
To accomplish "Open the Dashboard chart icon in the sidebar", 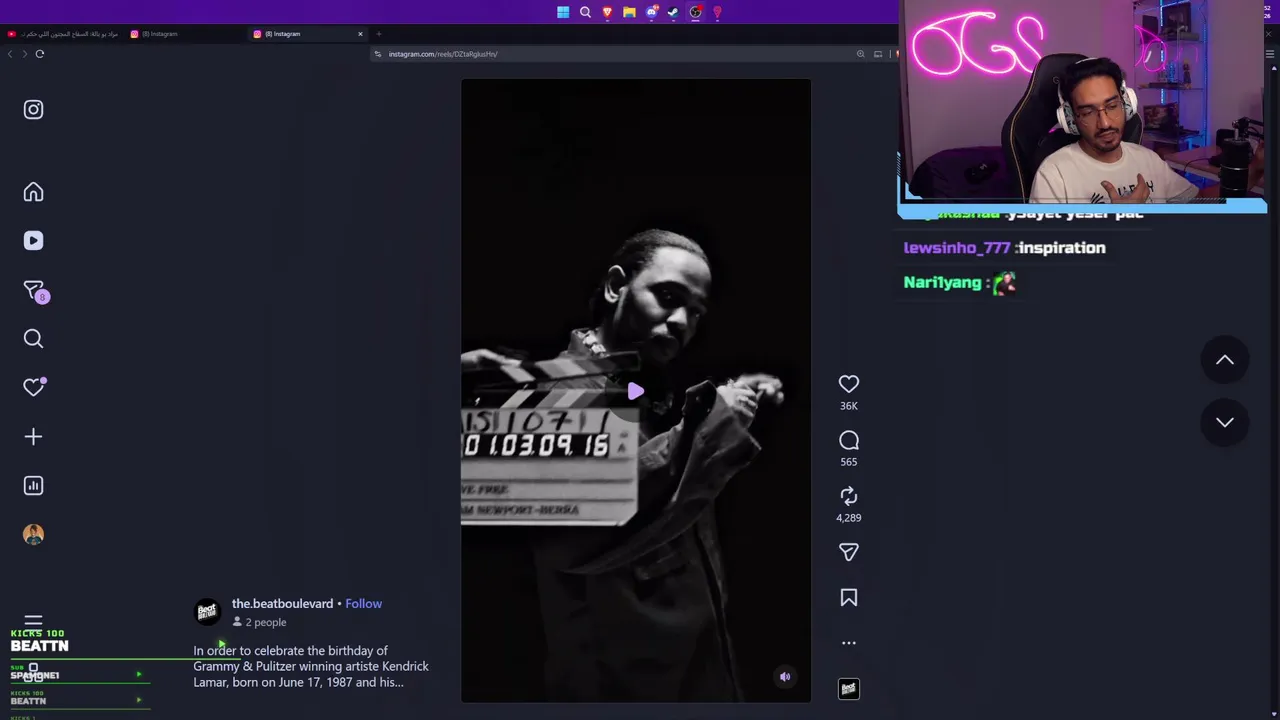I will (33, 486).
